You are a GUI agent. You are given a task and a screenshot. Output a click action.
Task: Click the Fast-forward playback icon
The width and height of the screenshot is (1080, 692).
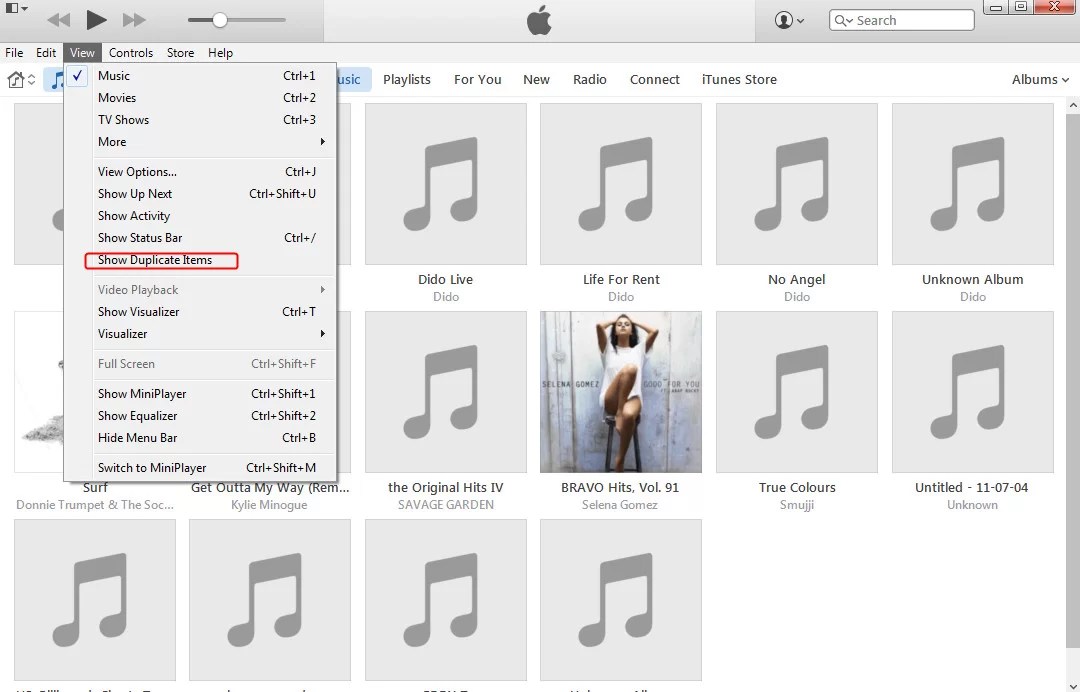click(132, 18)
